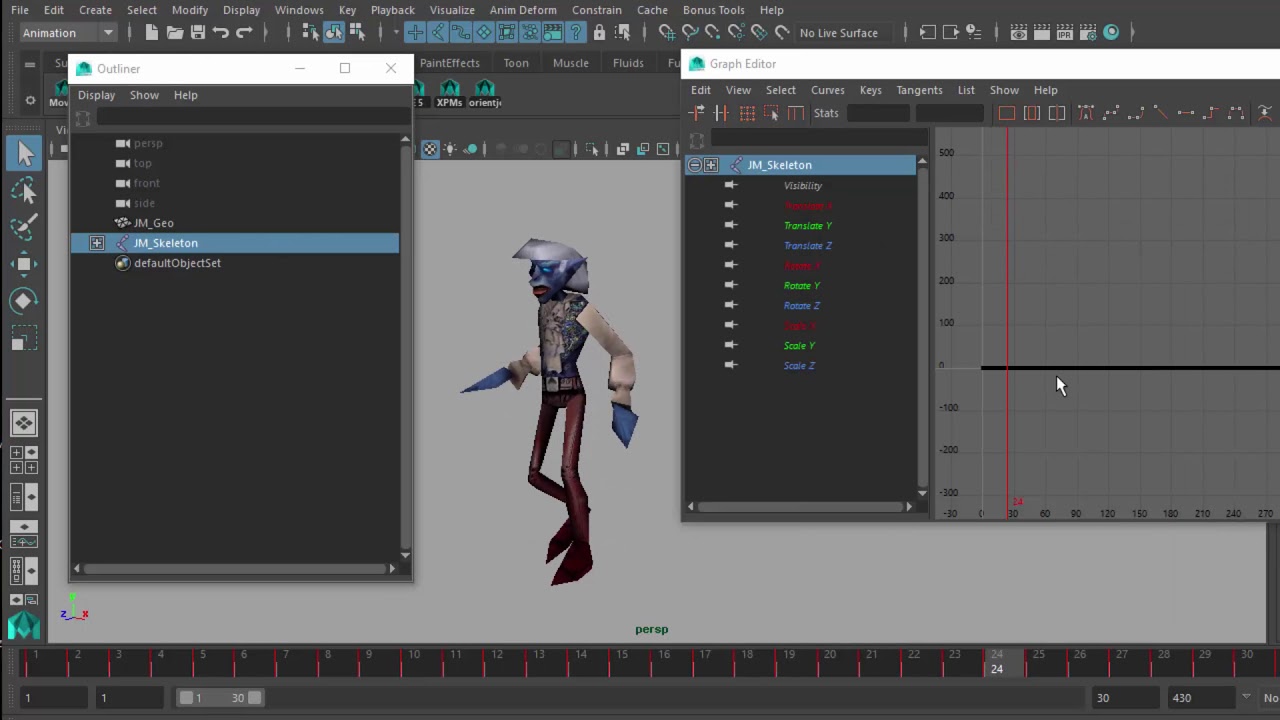The width and height of the screenshot is (1280, 720).
Task: Select the arrow Select tool in toolbox
Action: (24, 153)
